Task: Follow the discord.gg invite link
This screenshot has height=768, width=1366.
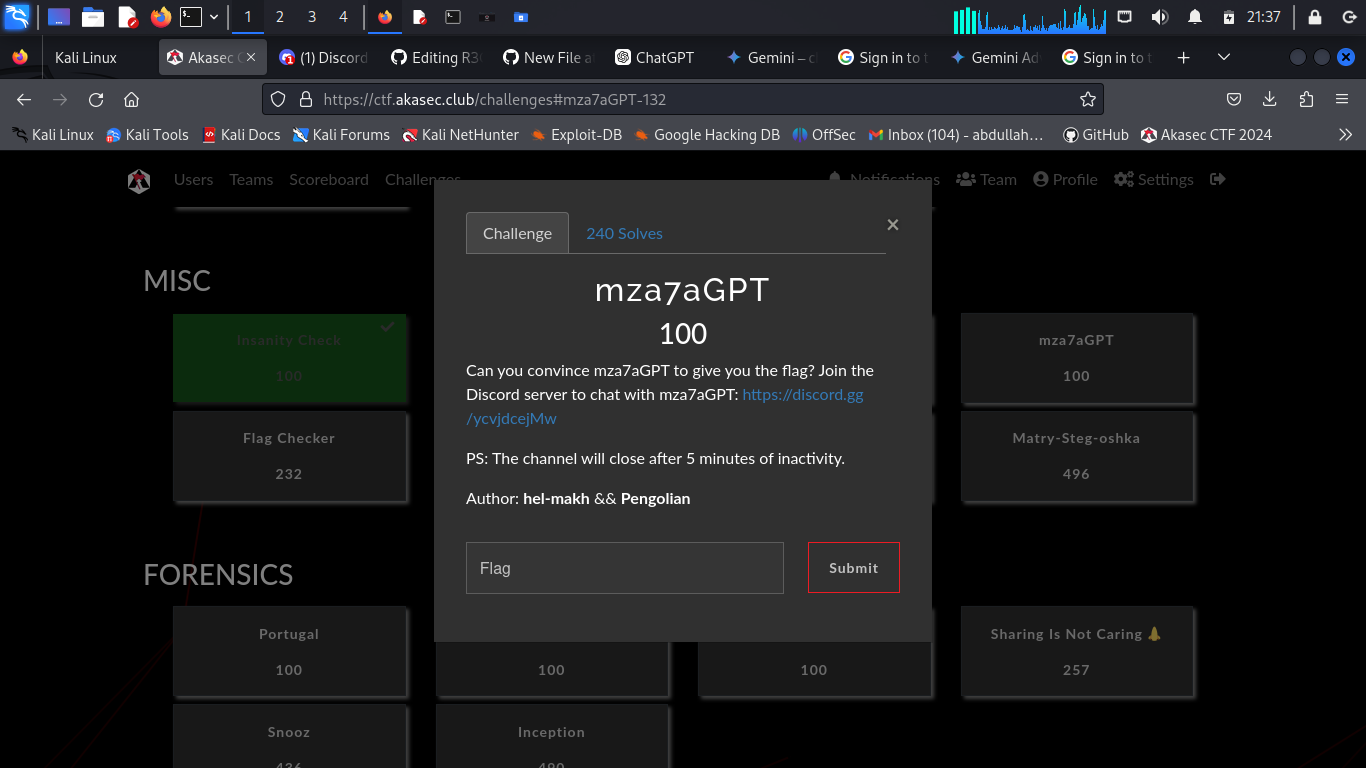Action: [x=665, y=406]
